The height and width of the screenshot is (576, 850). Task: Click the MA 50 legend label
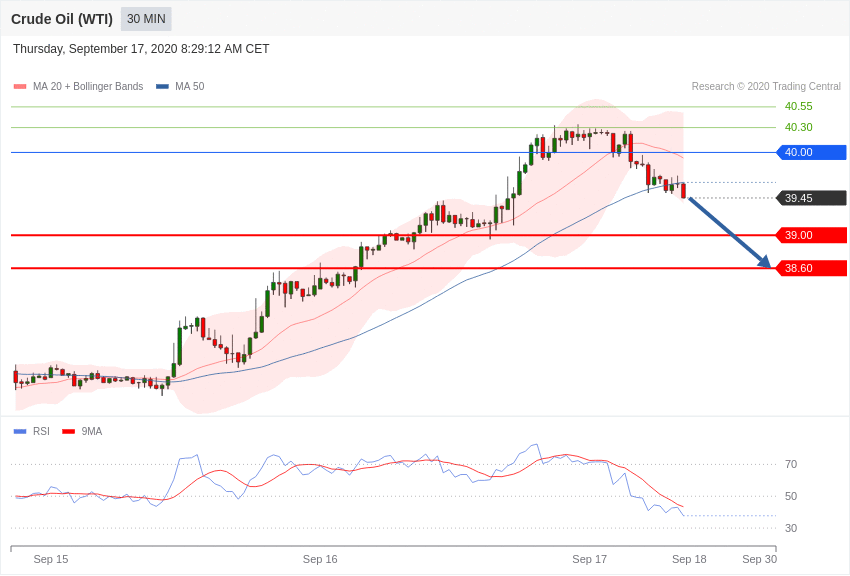point(190,86)
